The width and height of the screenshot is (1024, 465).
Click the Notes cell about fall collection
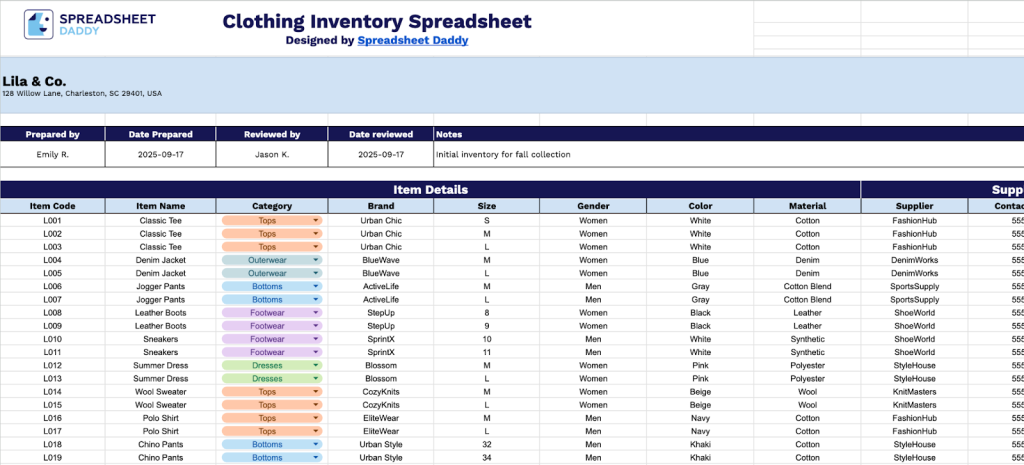click(x=729, y=155)
